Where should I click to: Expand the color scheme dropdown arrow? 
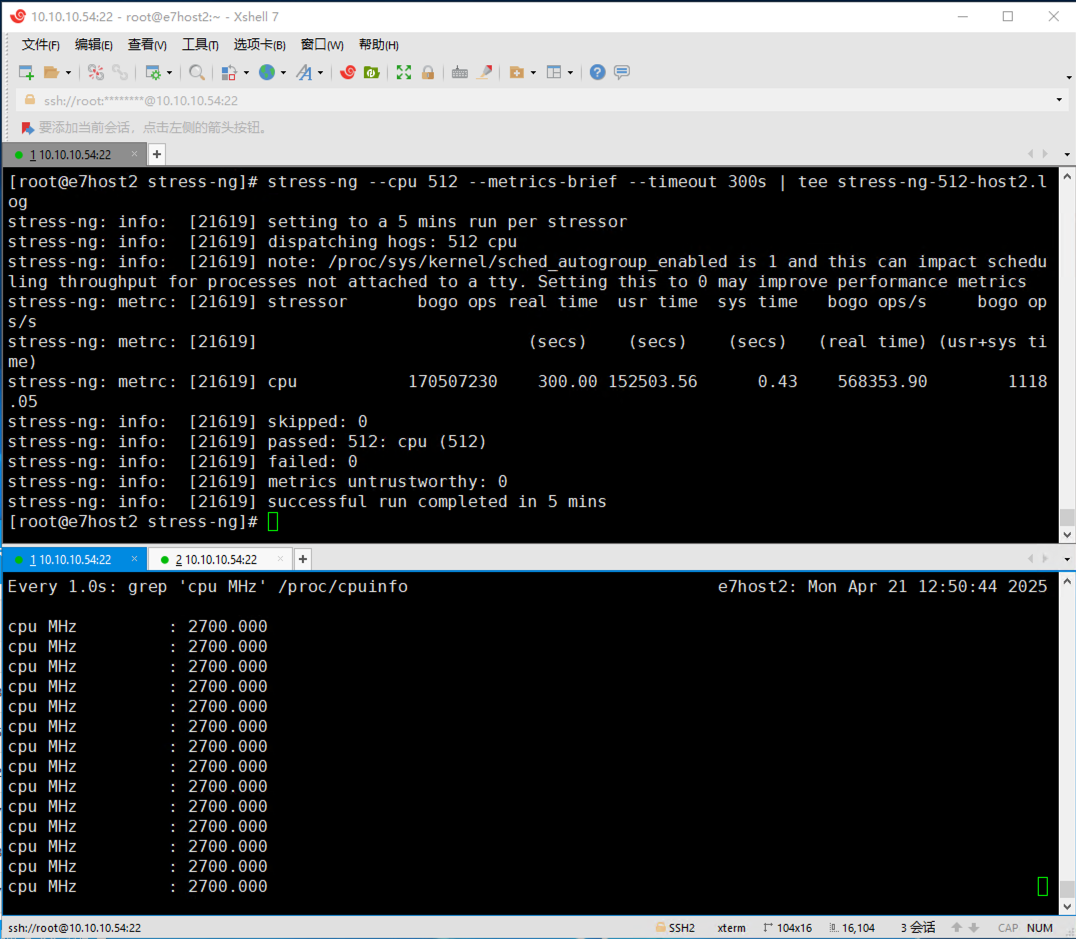(x=246, y=73)
